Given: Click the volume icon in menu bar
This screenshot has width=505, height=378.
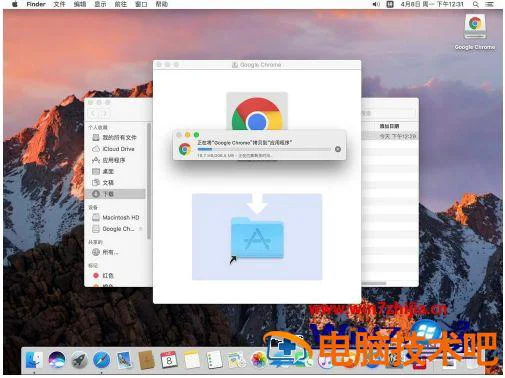Looking at the screenshot, I should coord(376,4).
